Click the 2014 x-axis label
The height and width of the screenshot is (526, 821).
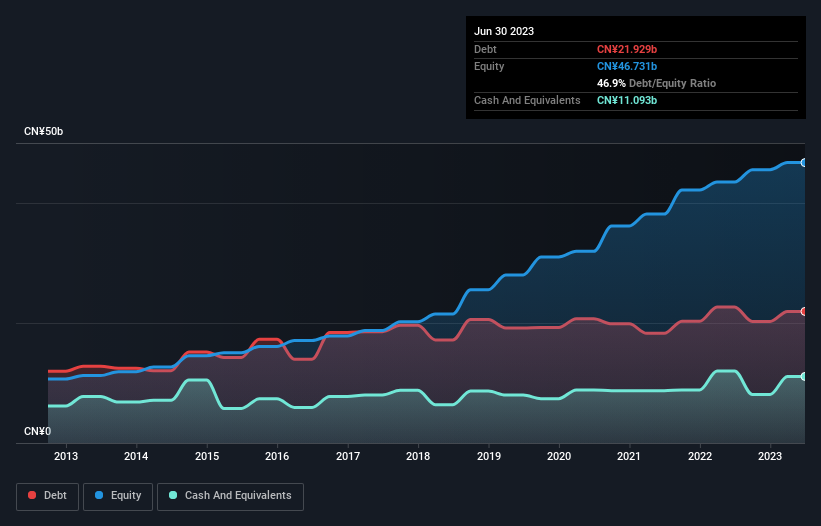(136, 456)
